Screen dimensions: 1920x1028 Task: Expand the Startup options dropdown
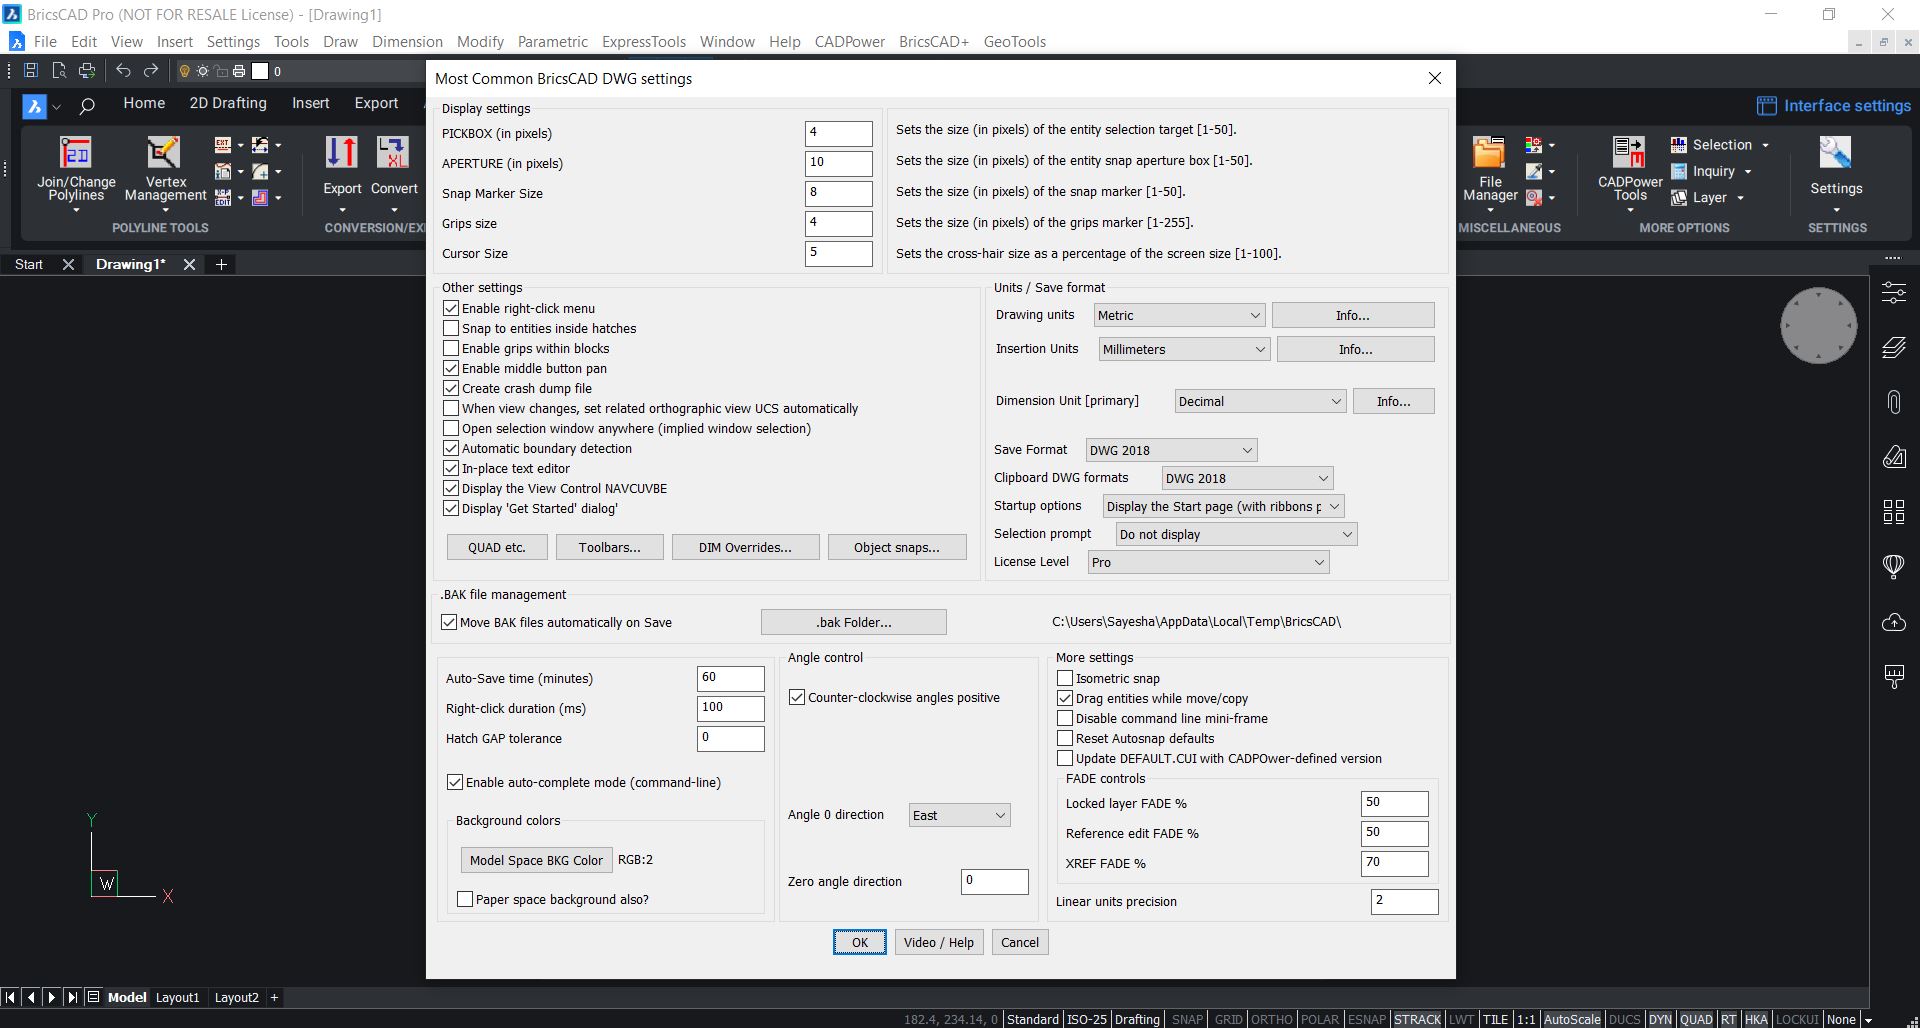coord(1223,507)
